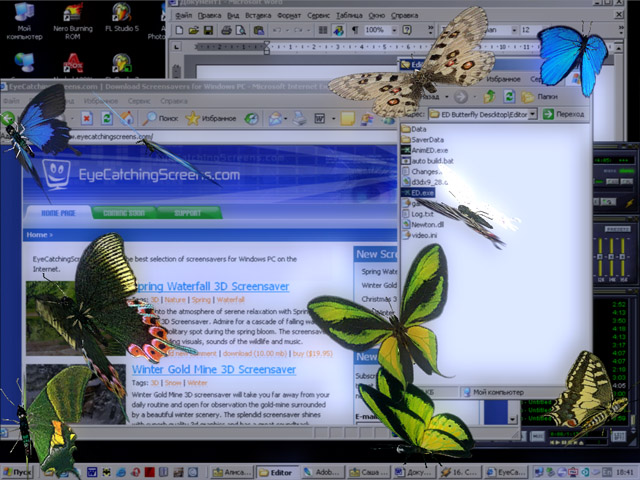640x480 pixels.
Task: Click History icon in Internet Explorer toolbar
Action: coord(251,119)
